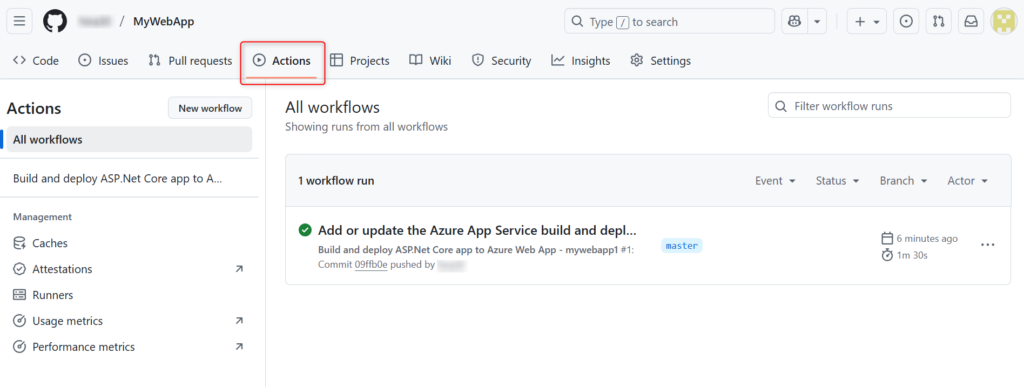Click the 1 workflow run header text
Screen dimensions: 1024x387
tap(336, 181)
